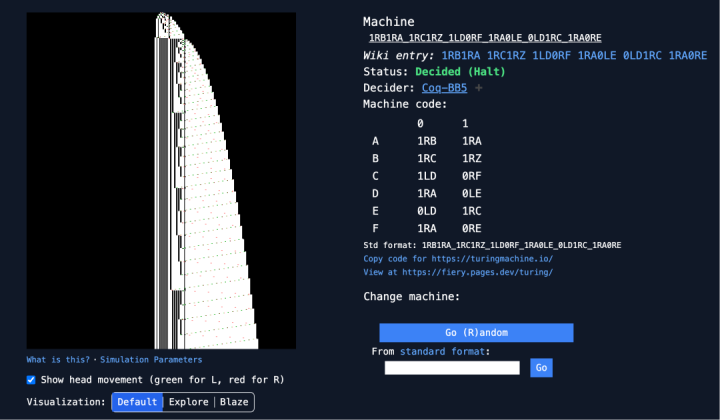Open the 'What is this?' link
Screen dimensions: 720x420
tap(57, 359)
